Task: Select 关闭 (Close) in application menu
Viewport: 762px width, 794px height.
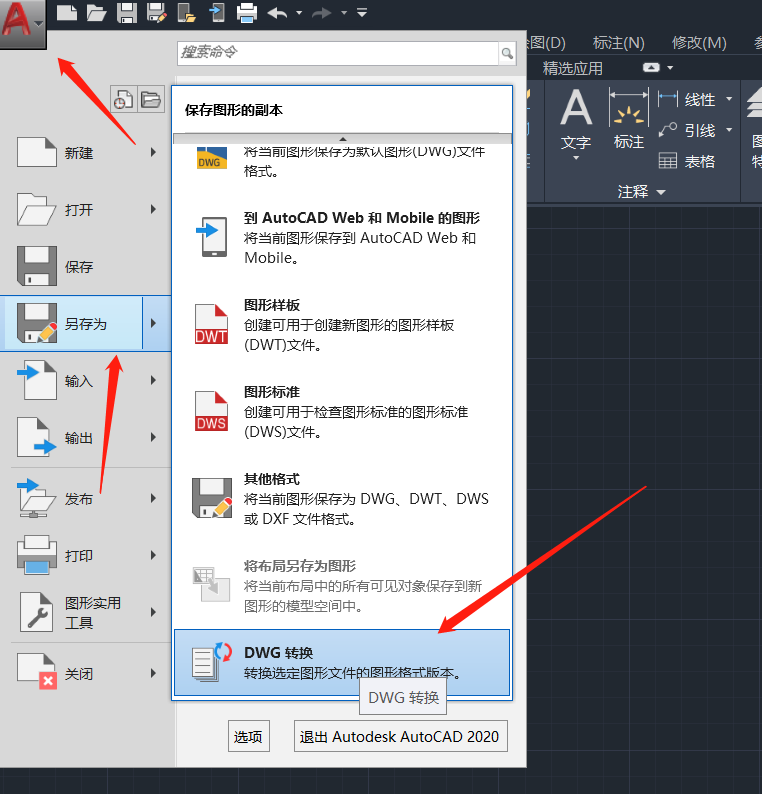Action: (86, 673)
